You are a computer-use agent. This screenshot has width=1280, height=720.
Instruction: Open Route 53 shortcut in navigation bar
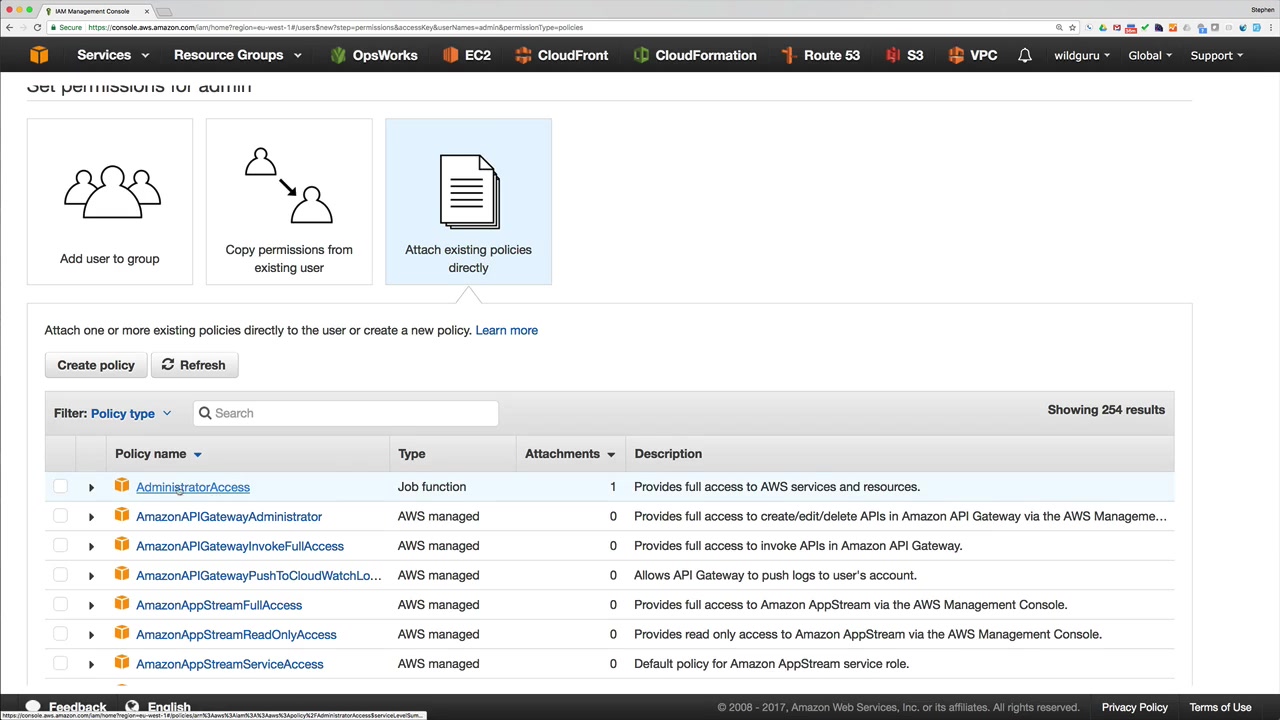point(820,55)
